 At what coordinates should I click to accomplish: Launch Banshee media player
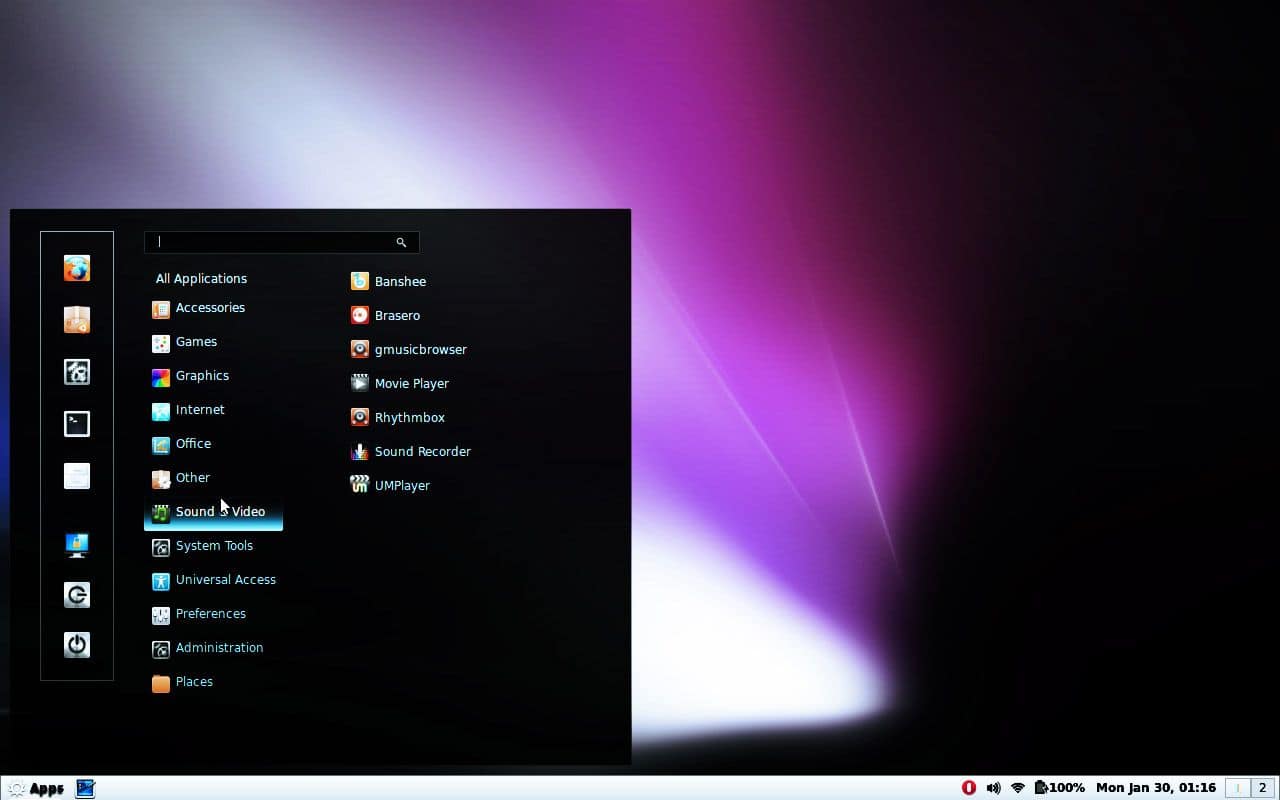400,281
